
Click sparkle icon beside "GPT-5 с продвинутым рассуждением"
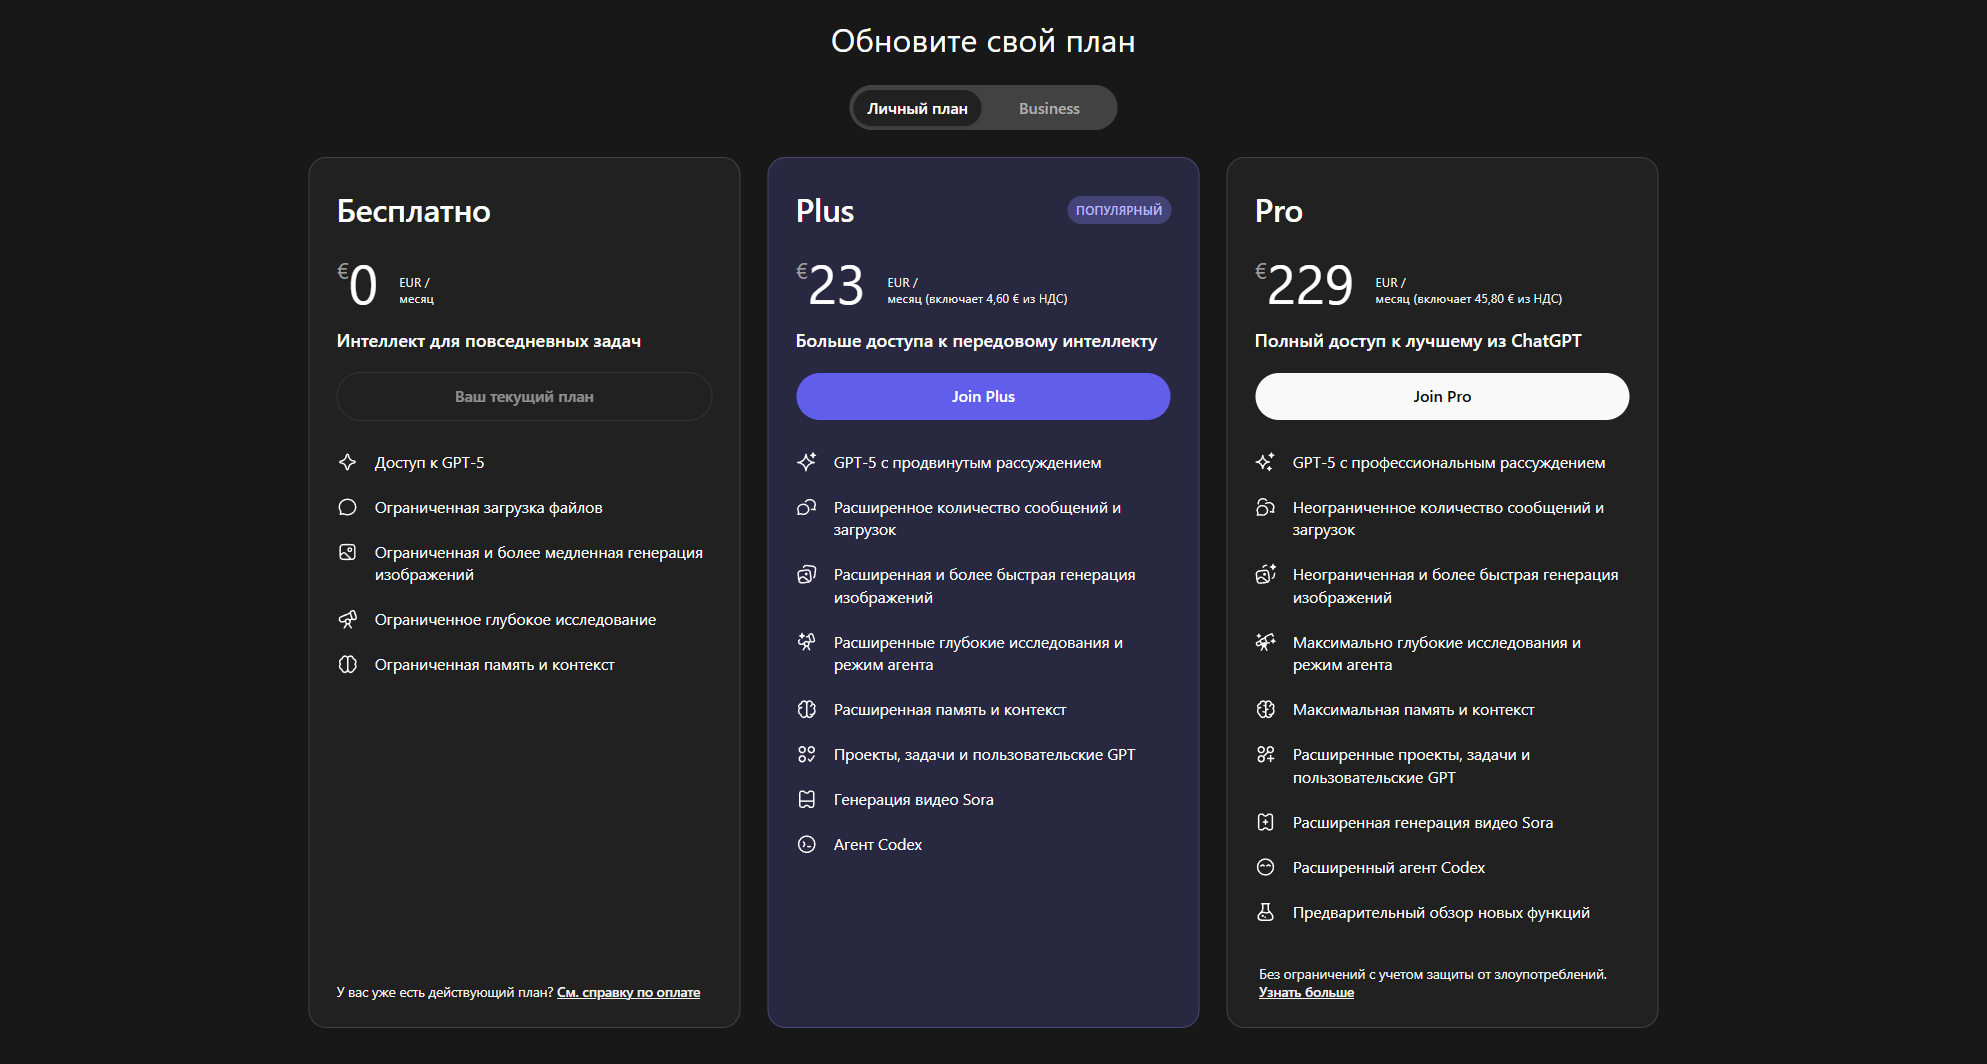pyautogui.click(x=806, y=462)
